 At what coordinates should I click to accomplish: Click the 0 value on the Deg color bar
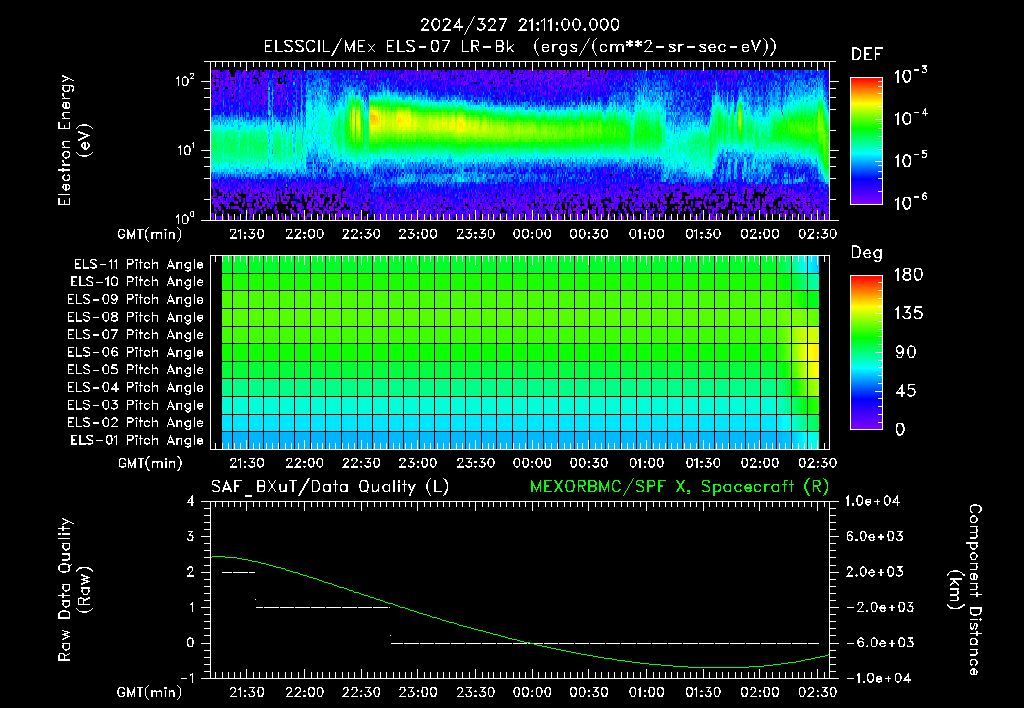tap(901, 430)
